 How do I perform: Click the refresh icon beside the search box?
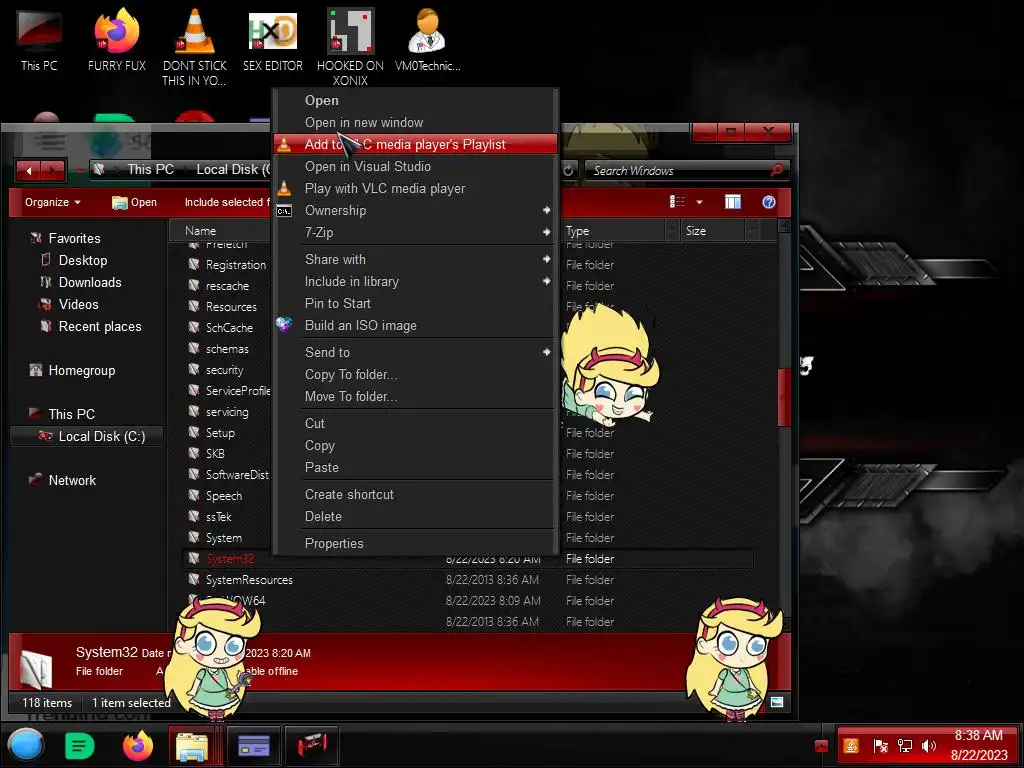pos(568,170)
